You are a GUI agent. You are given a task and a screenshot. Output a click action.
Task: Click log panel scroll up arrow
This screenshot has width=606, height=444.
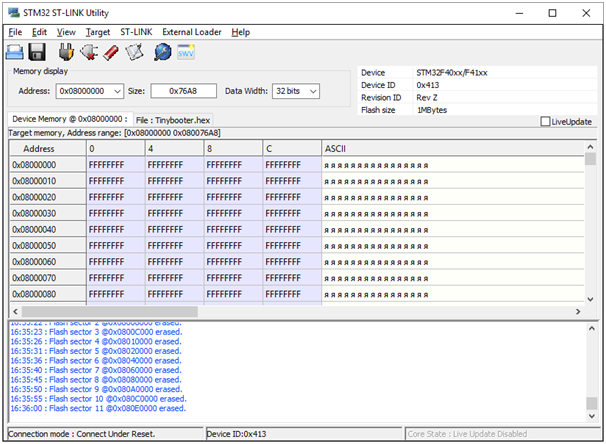[x=591, y=328]
